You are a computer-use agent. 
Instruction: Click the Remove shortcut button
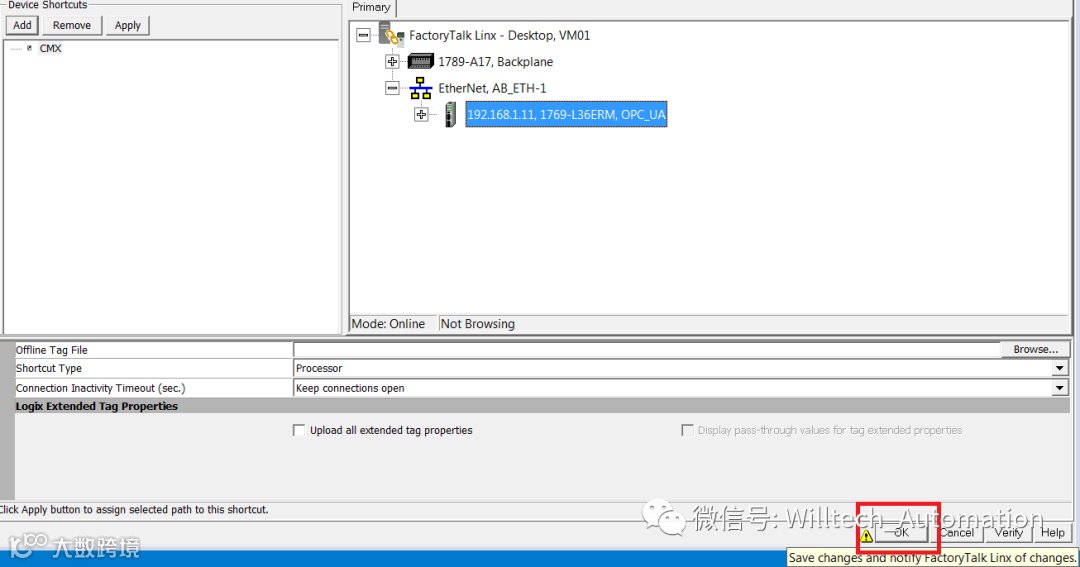click(72, 25)
